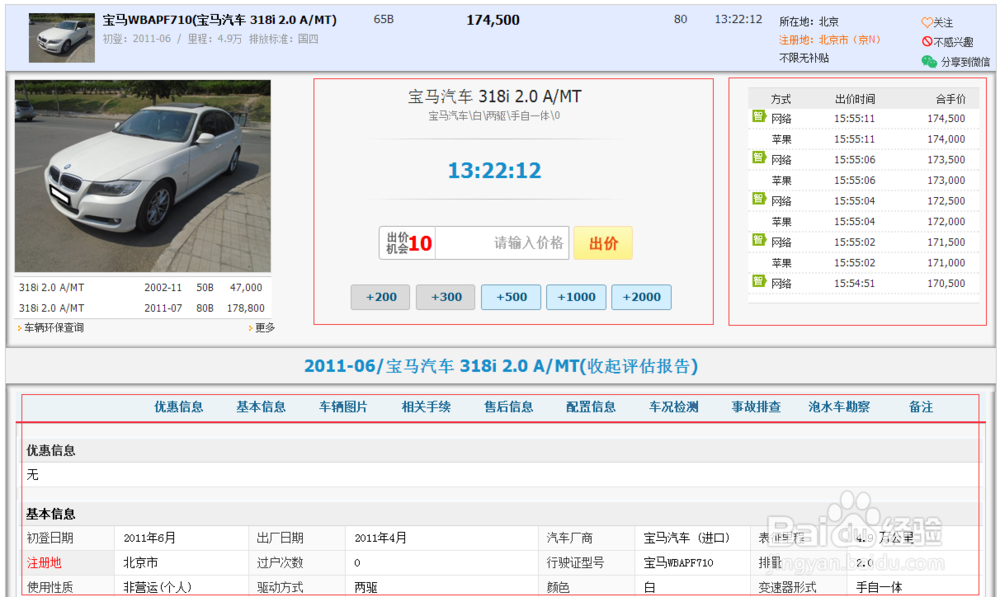Switch to the 事故排查 tab
Screen dimensions: 1000x597
756,407
